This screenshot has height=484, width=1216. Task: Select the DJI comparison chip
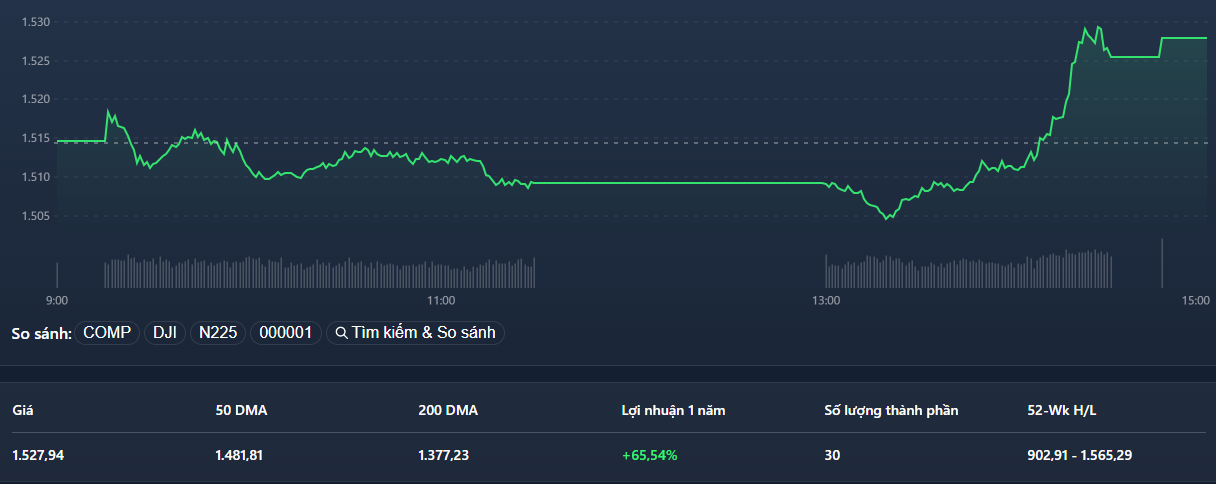point(165,333)
